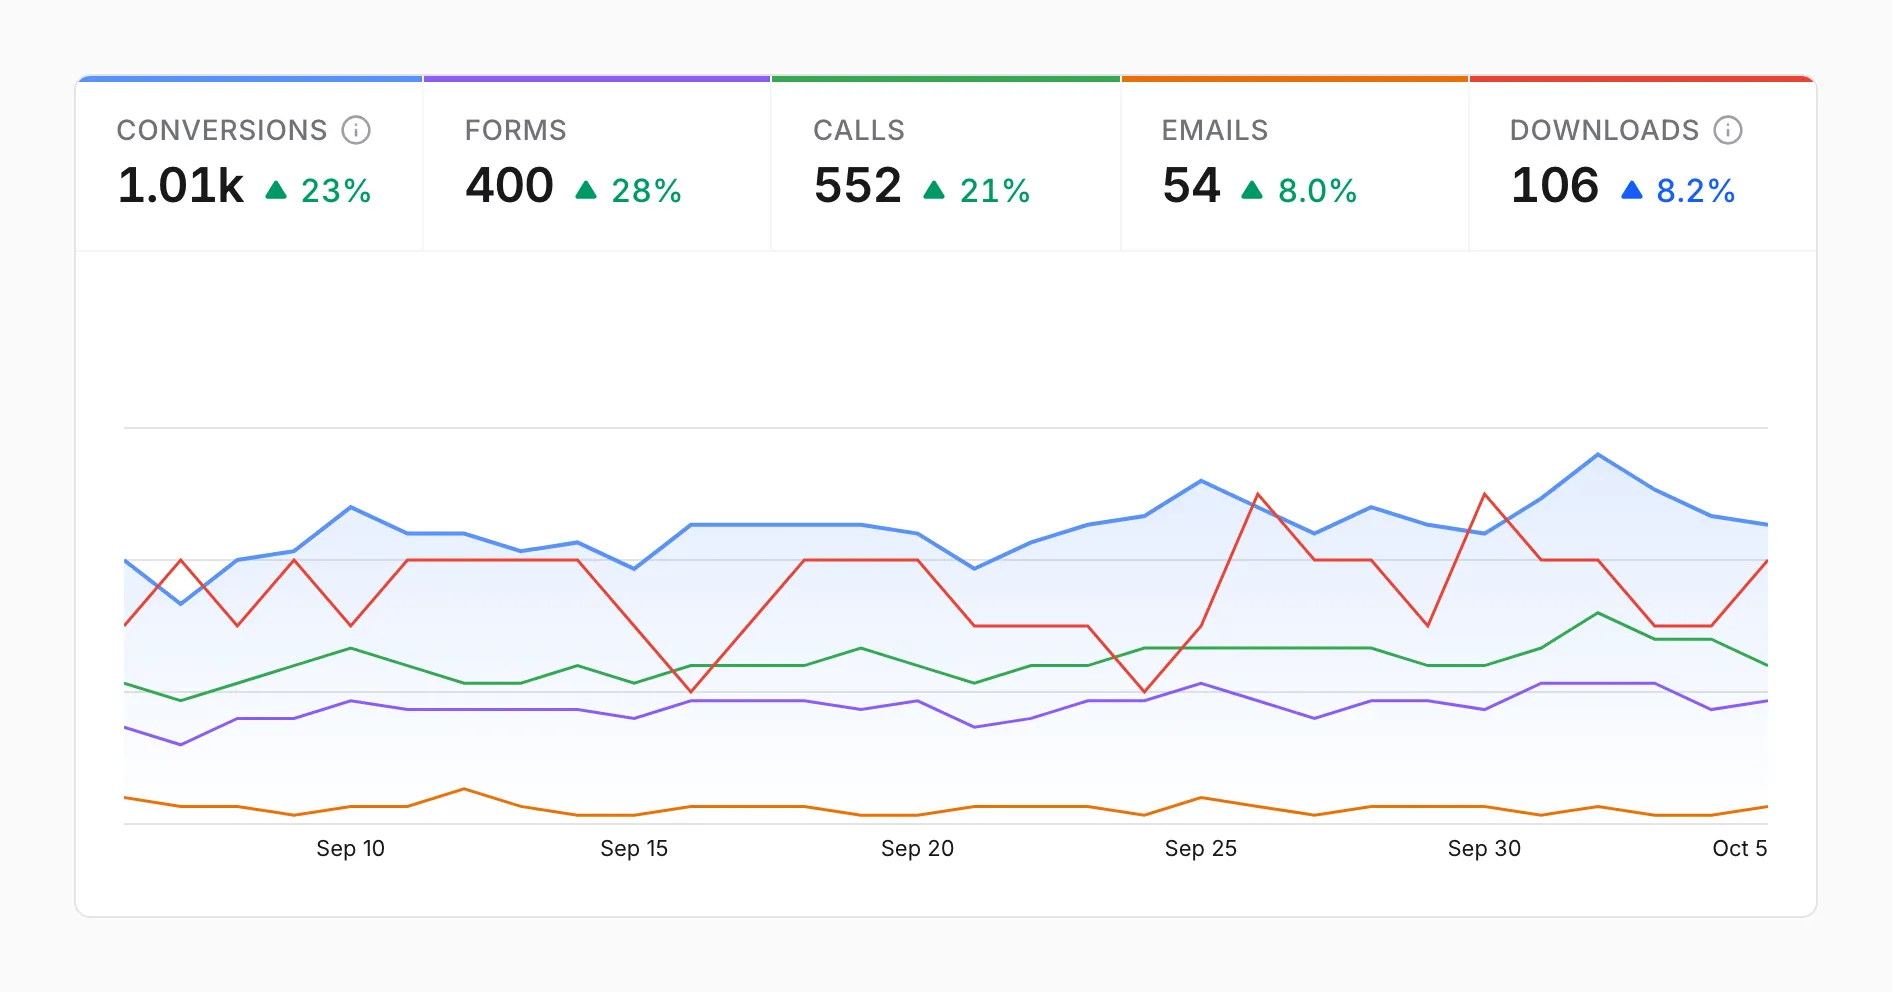The width and height of the screenshot is (1892, 992).
Task: Select the Calls metric tab
Action: (x=946, y=164)
